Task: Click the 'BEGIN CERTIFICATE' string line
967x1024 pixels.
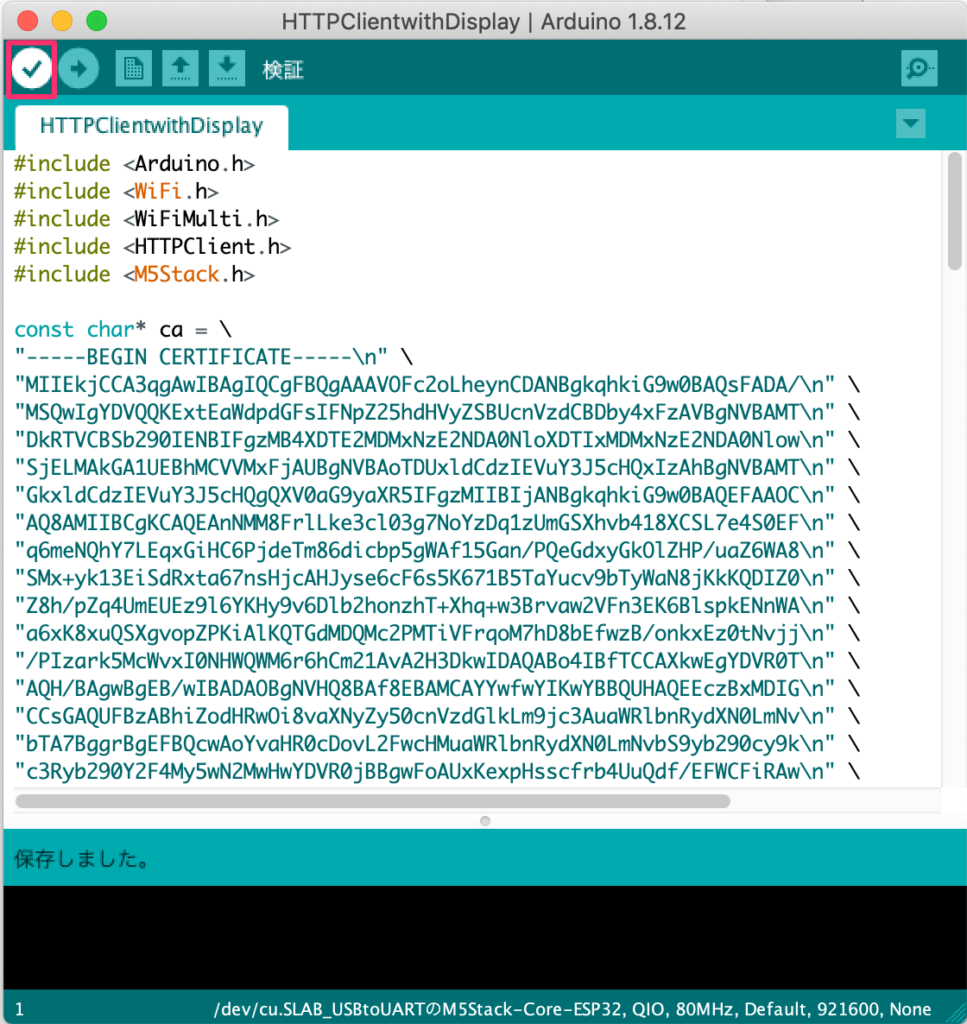Action: point(214,357)
